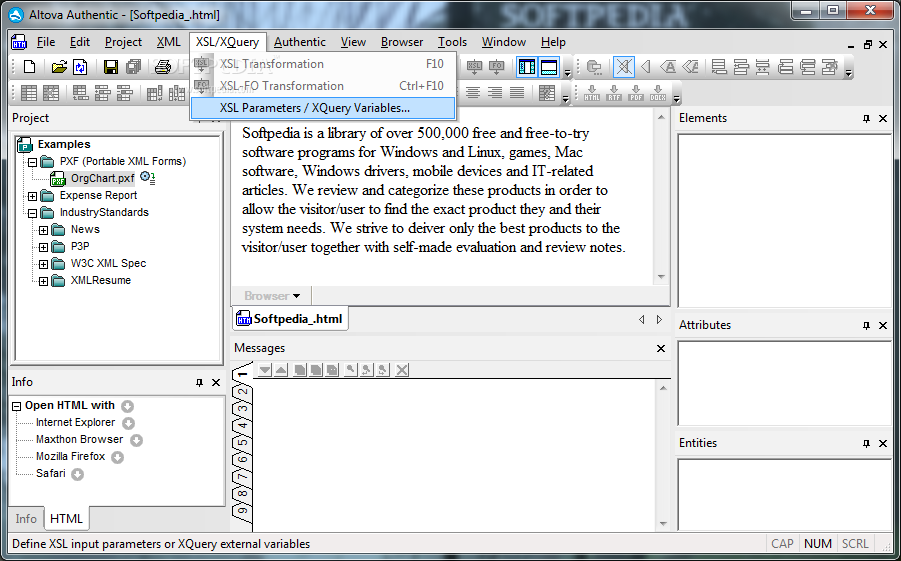This screenshot has width=901, height=561.
Task: Click the XSL-FO transformation toolbar icon
Action: [496, 67]
